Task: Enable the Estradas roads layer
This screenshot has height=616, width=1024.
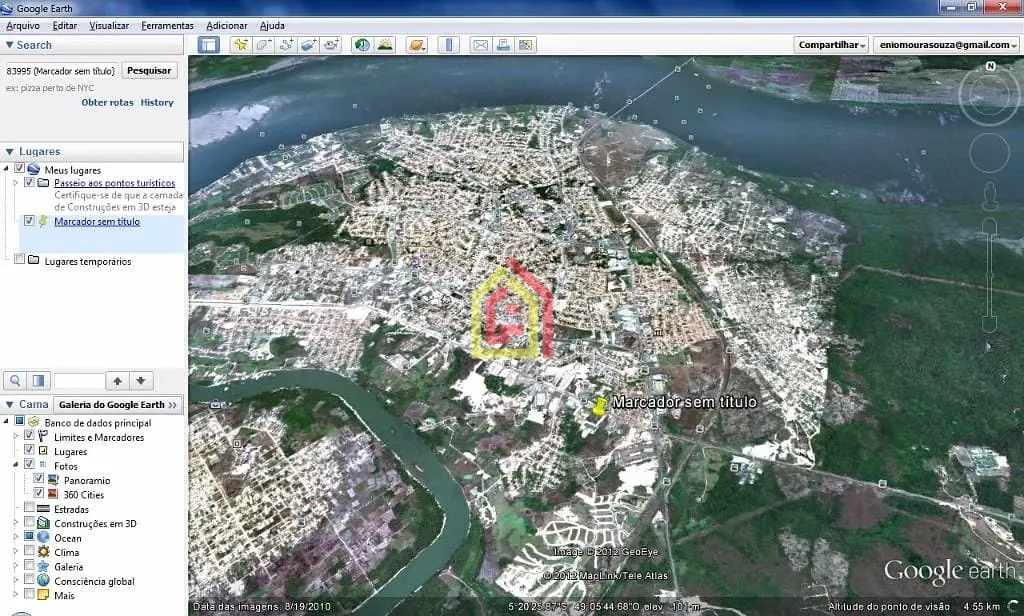Action: pyautogui.click(x=29, y=507)
